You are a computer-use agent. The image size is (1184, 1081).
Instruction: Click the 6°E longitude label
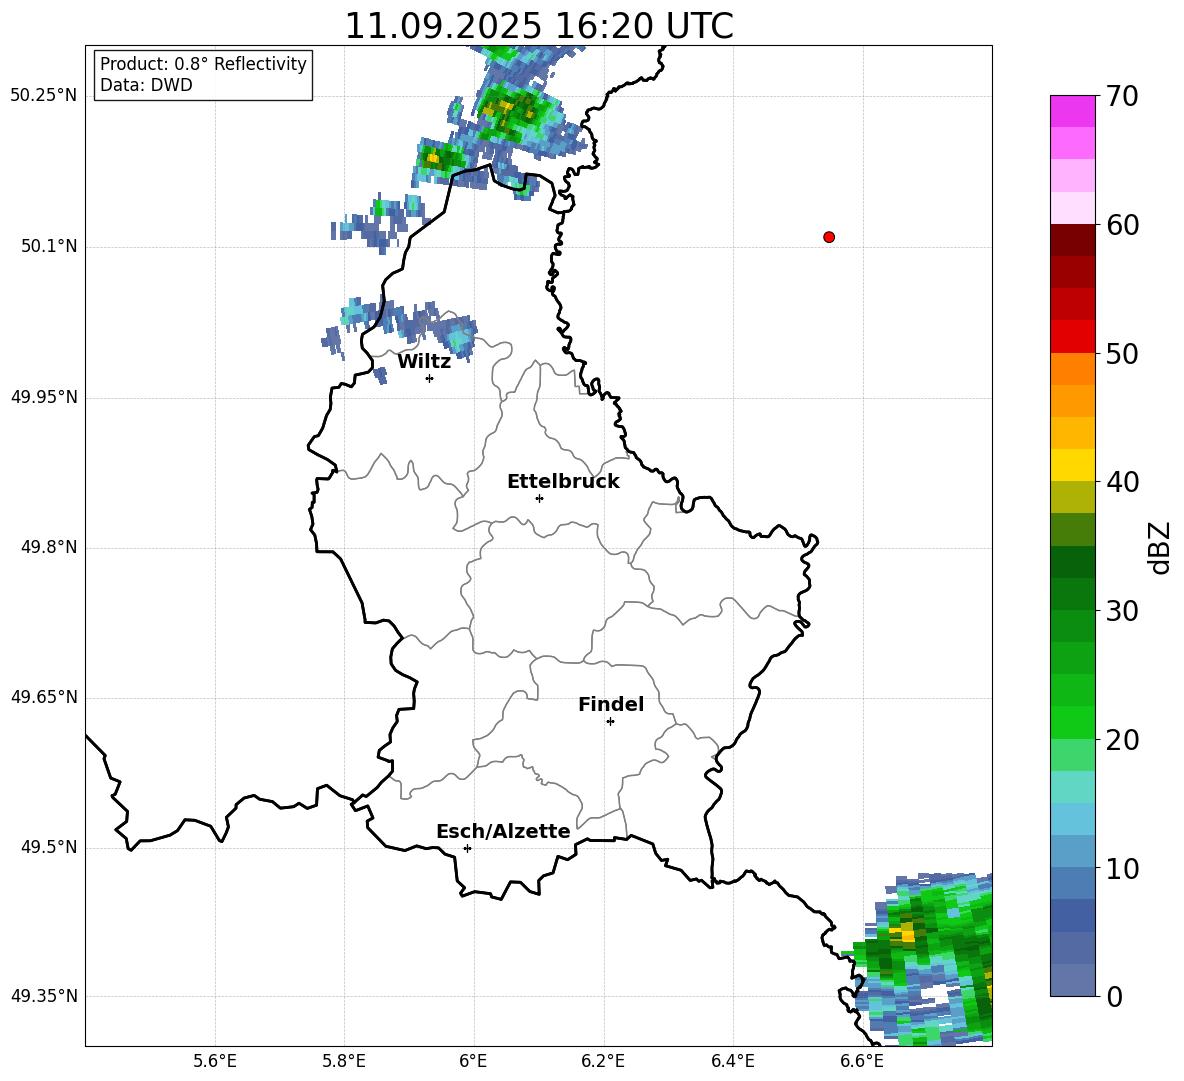pos(473,1061)
